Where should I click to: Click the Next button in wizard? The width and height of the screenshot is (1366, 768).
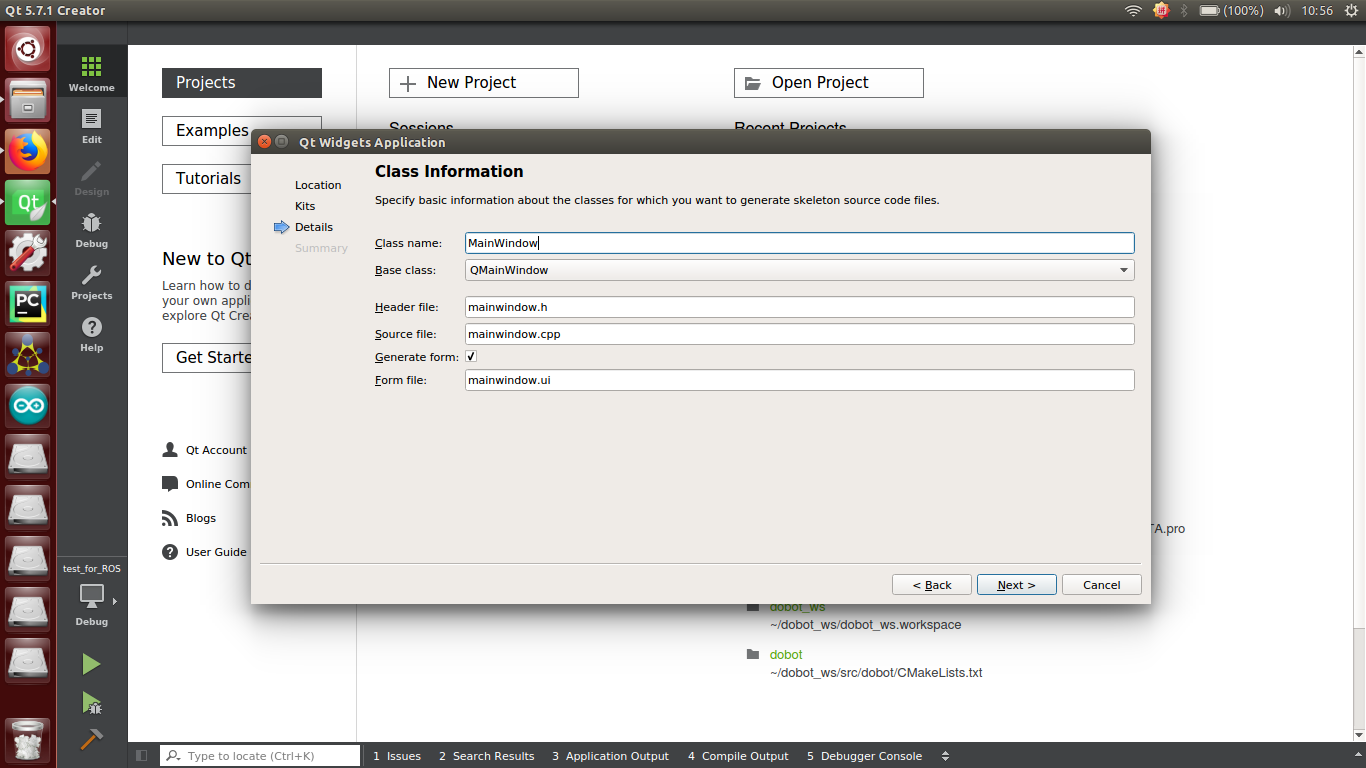pyautogui.click(x=1016, y=585)
